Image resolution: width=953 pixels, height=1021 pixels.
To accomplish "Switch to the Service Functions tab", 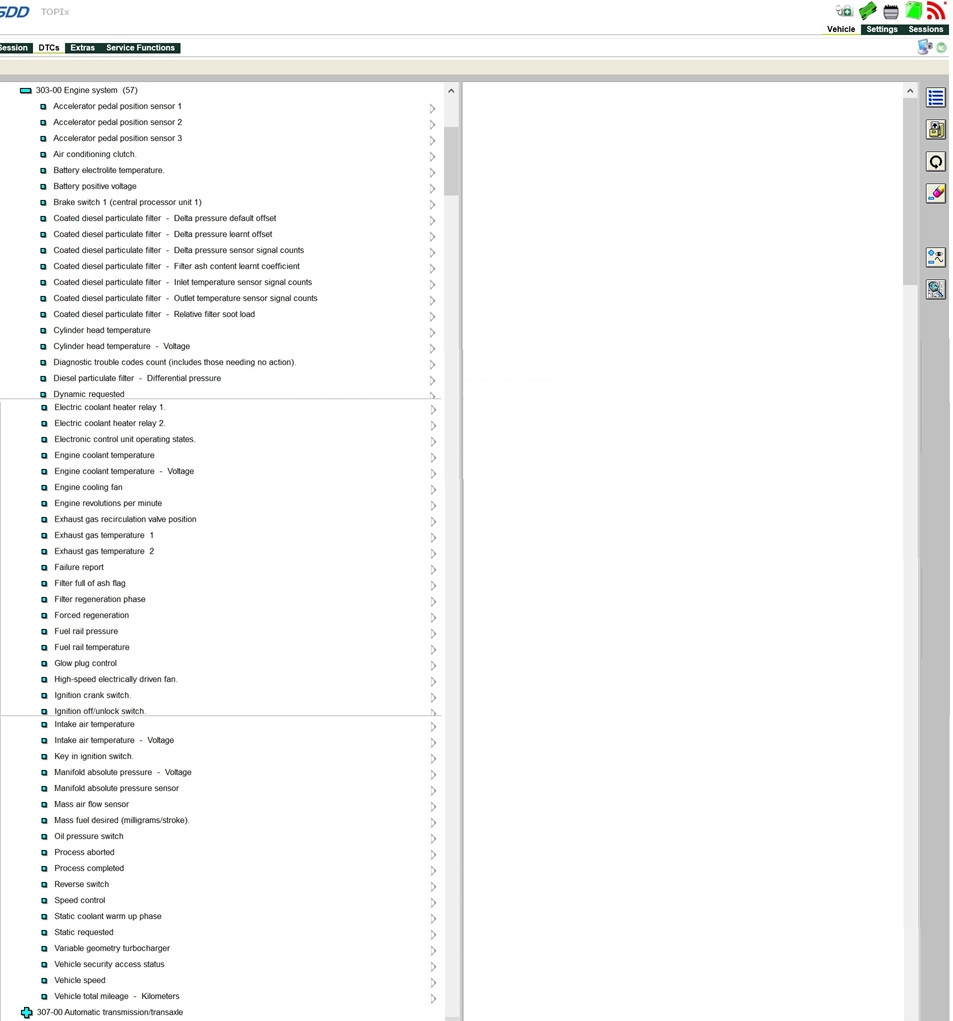I will click(x=140, y=48).
